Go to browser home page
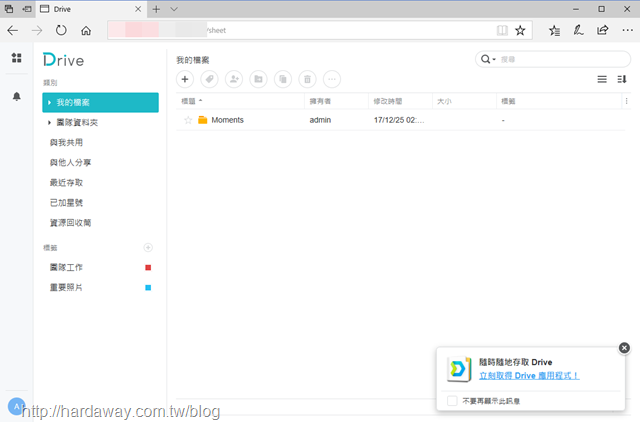 (86, 30)
